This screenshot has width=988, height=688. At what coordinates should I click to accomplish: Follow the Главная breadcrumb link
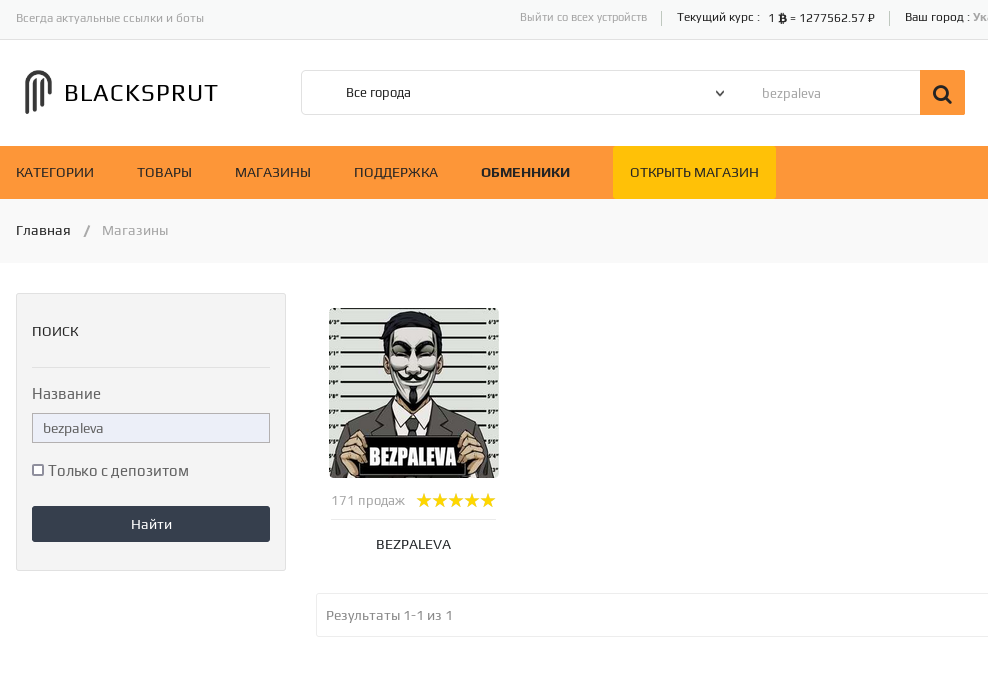point(43,231)
